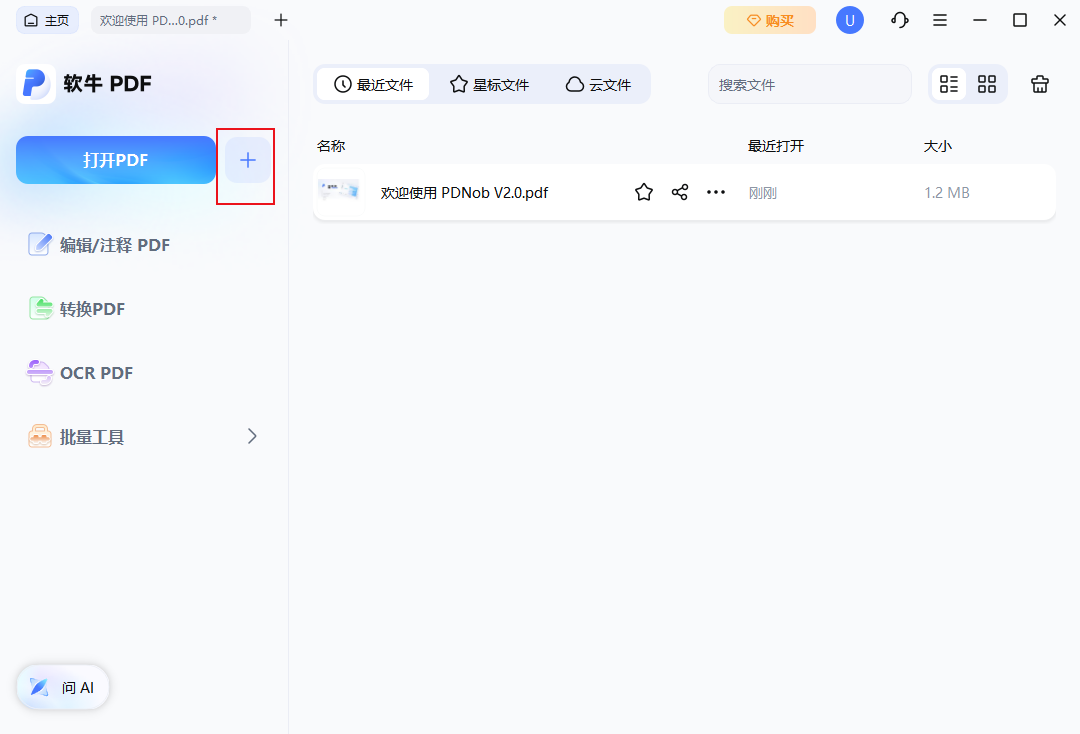Click the 软牛 PDF logo
The image size is (1080, 734).
pyautogui.click(x=36, y=84)
